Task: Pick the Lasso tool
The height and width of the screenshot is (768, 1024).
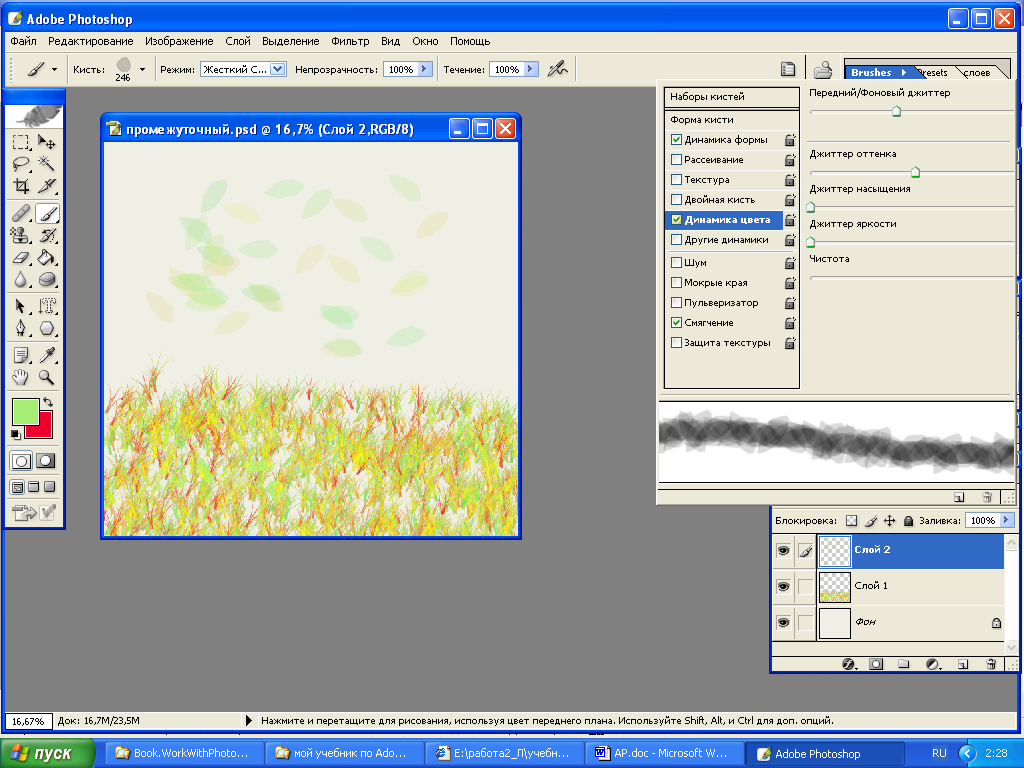Action: tap(21, 164)
